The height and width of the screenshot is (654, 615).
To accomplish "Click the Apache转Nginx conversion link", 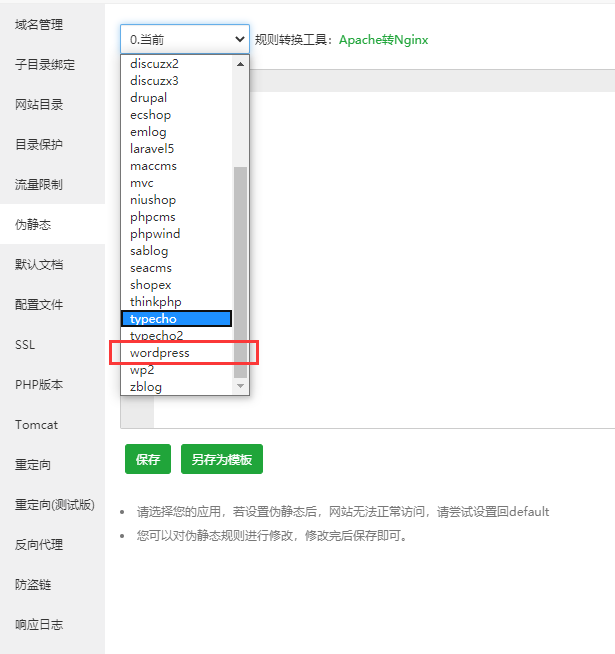I will 383,40.
